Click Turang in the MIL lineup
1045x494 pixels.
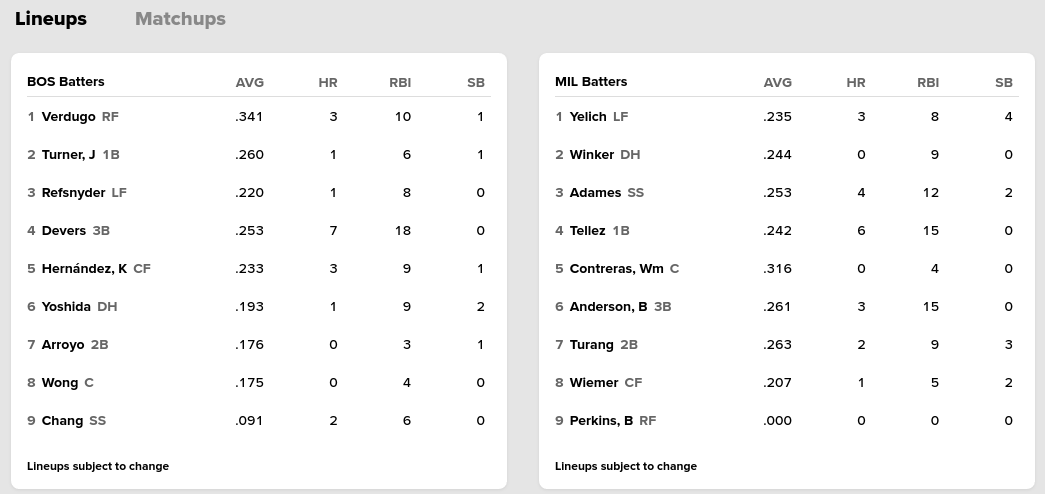pyautogui.click(x=591, y=345)
